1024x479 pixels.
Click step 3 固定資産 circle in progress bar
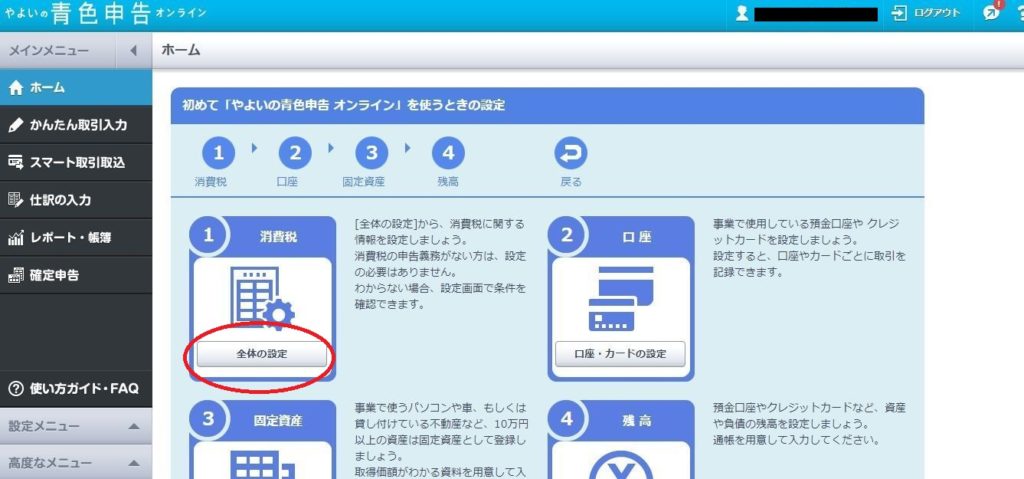pos(372,154)
